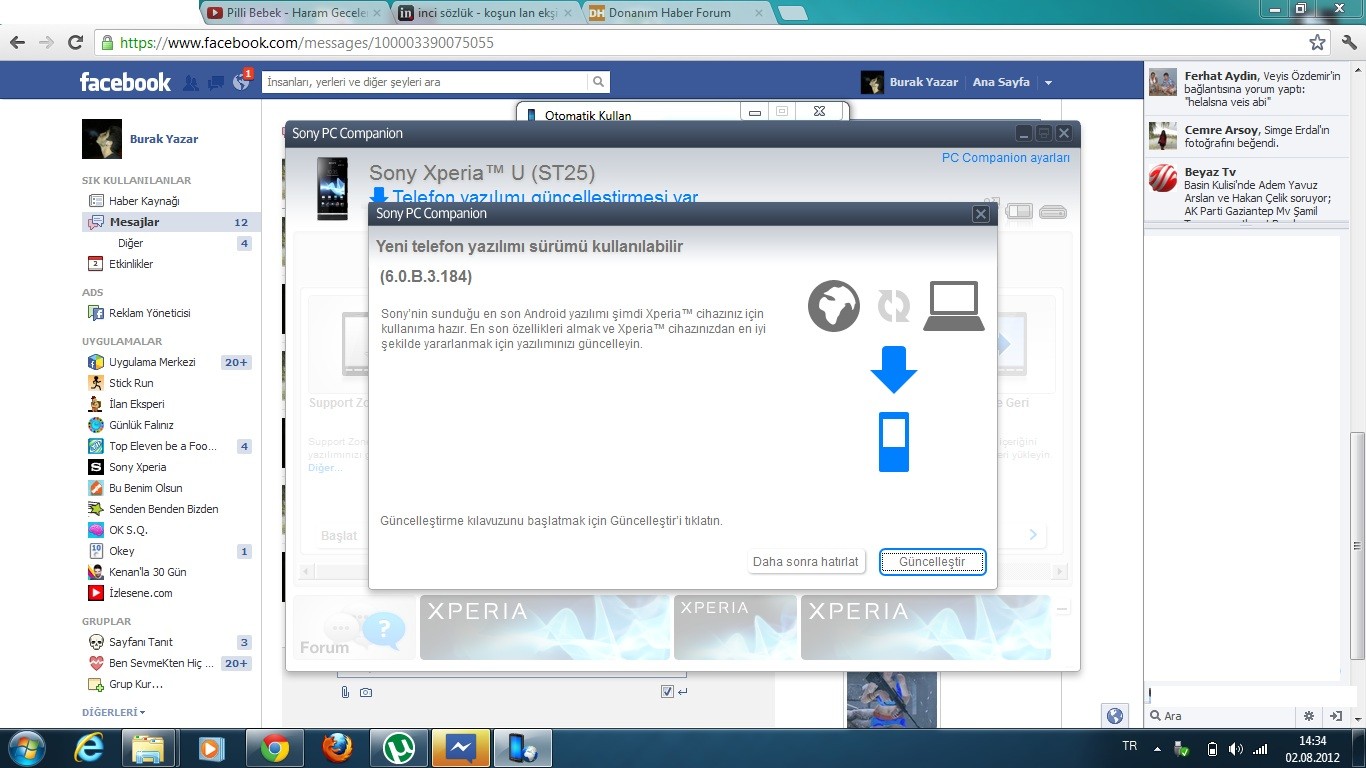Click Grup Kur… to create group
Viewport: 1366px width, 768px height.
tap(135, 685)
